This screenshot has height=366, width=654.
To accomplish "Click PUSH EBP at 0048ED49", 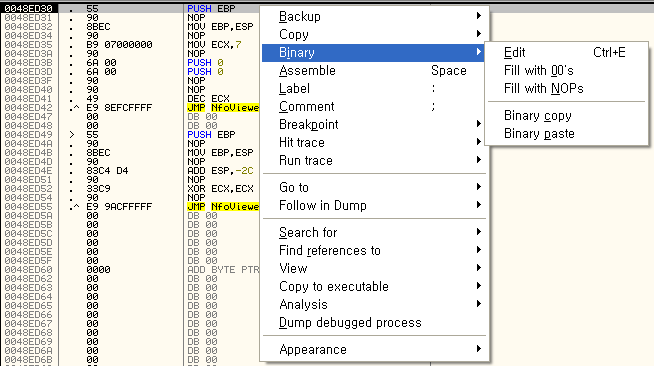I will point(211,135).
